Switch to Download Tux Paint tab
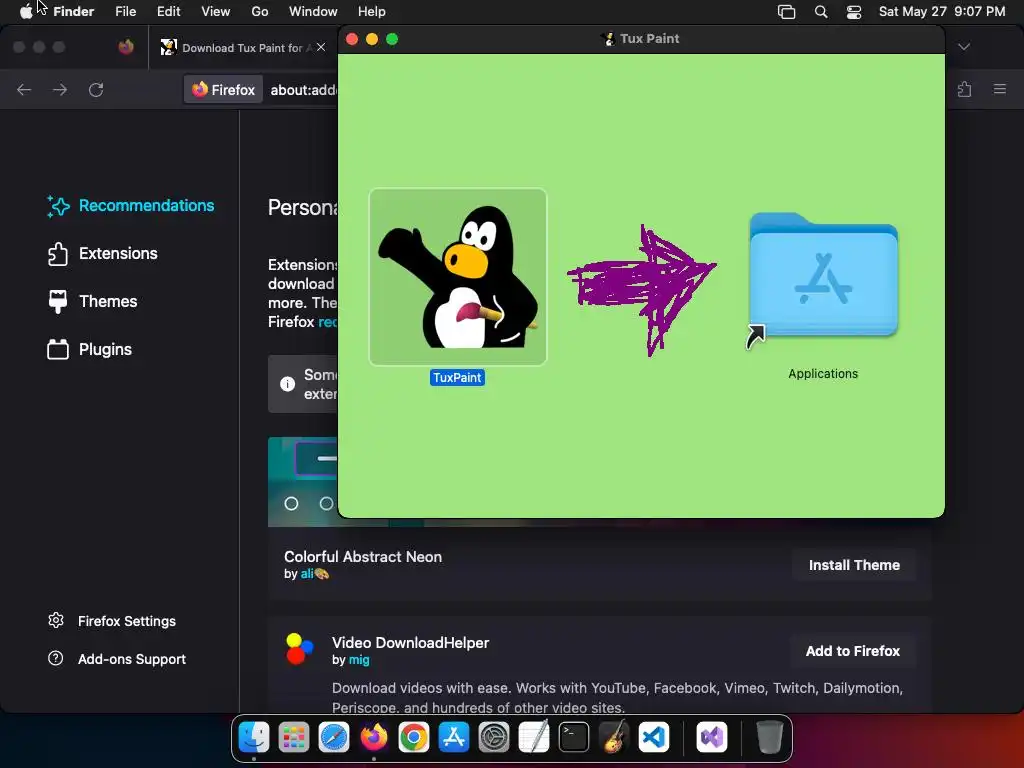Screen dimensions: 1024x768 (243, 47)
